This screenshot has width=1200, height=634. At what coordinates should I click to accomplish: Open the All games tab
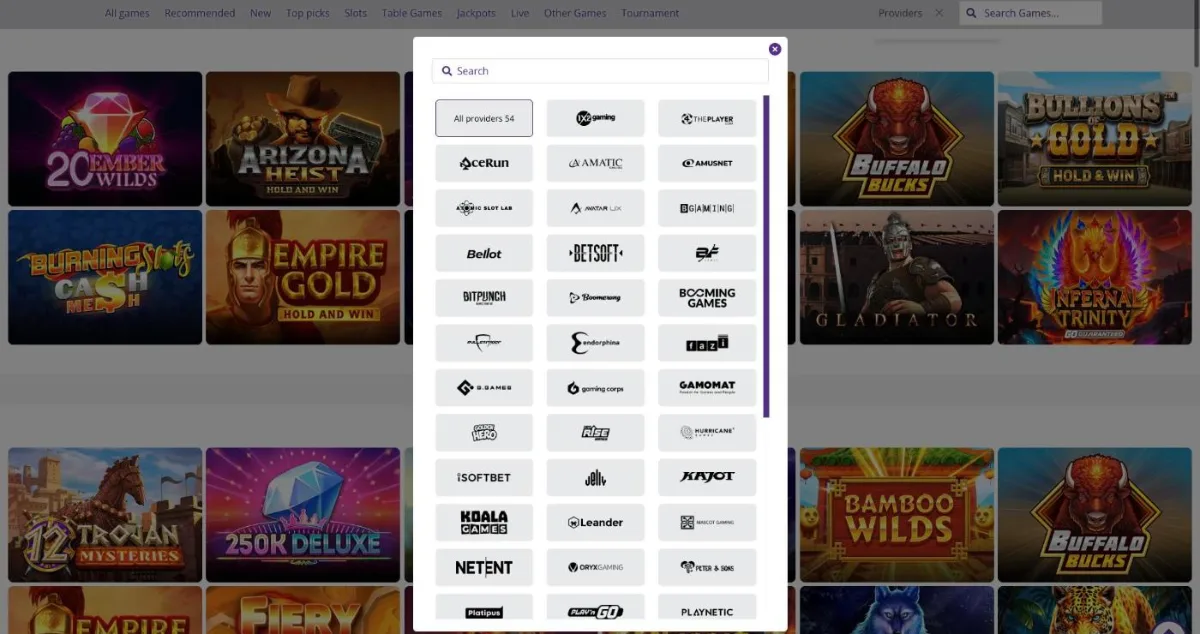tap(128, 13)
